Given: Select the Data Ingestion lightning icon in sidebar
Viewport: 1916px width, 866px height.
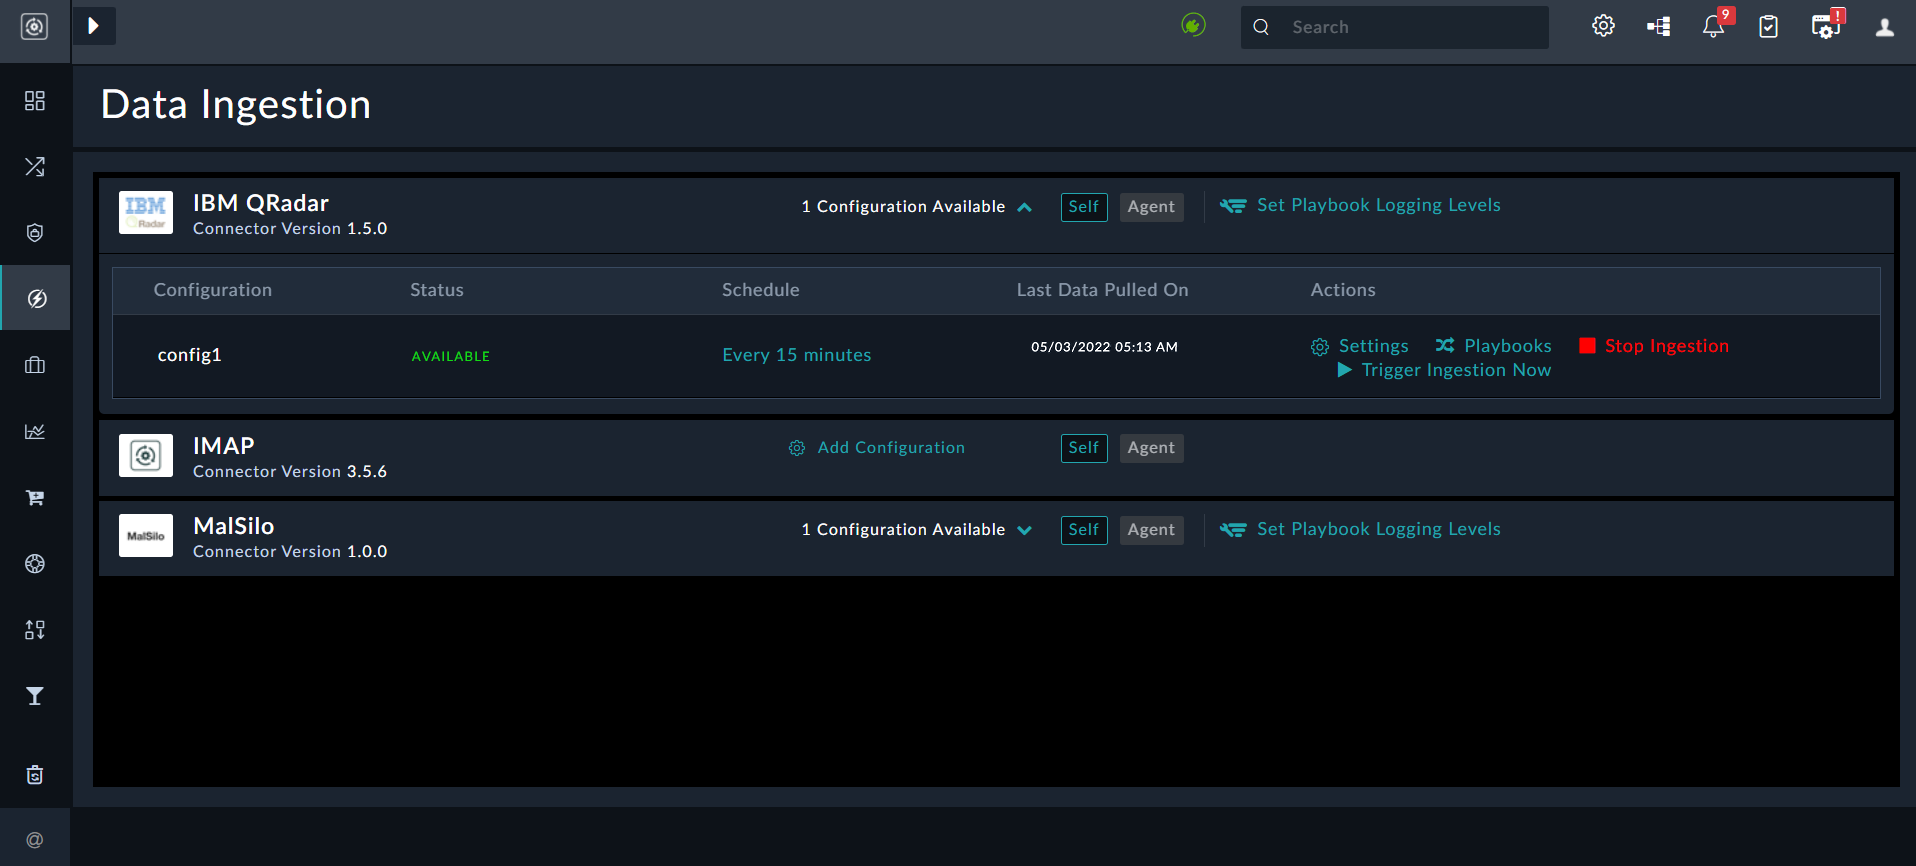Looking at the screenshot, I should coord(36,298).
